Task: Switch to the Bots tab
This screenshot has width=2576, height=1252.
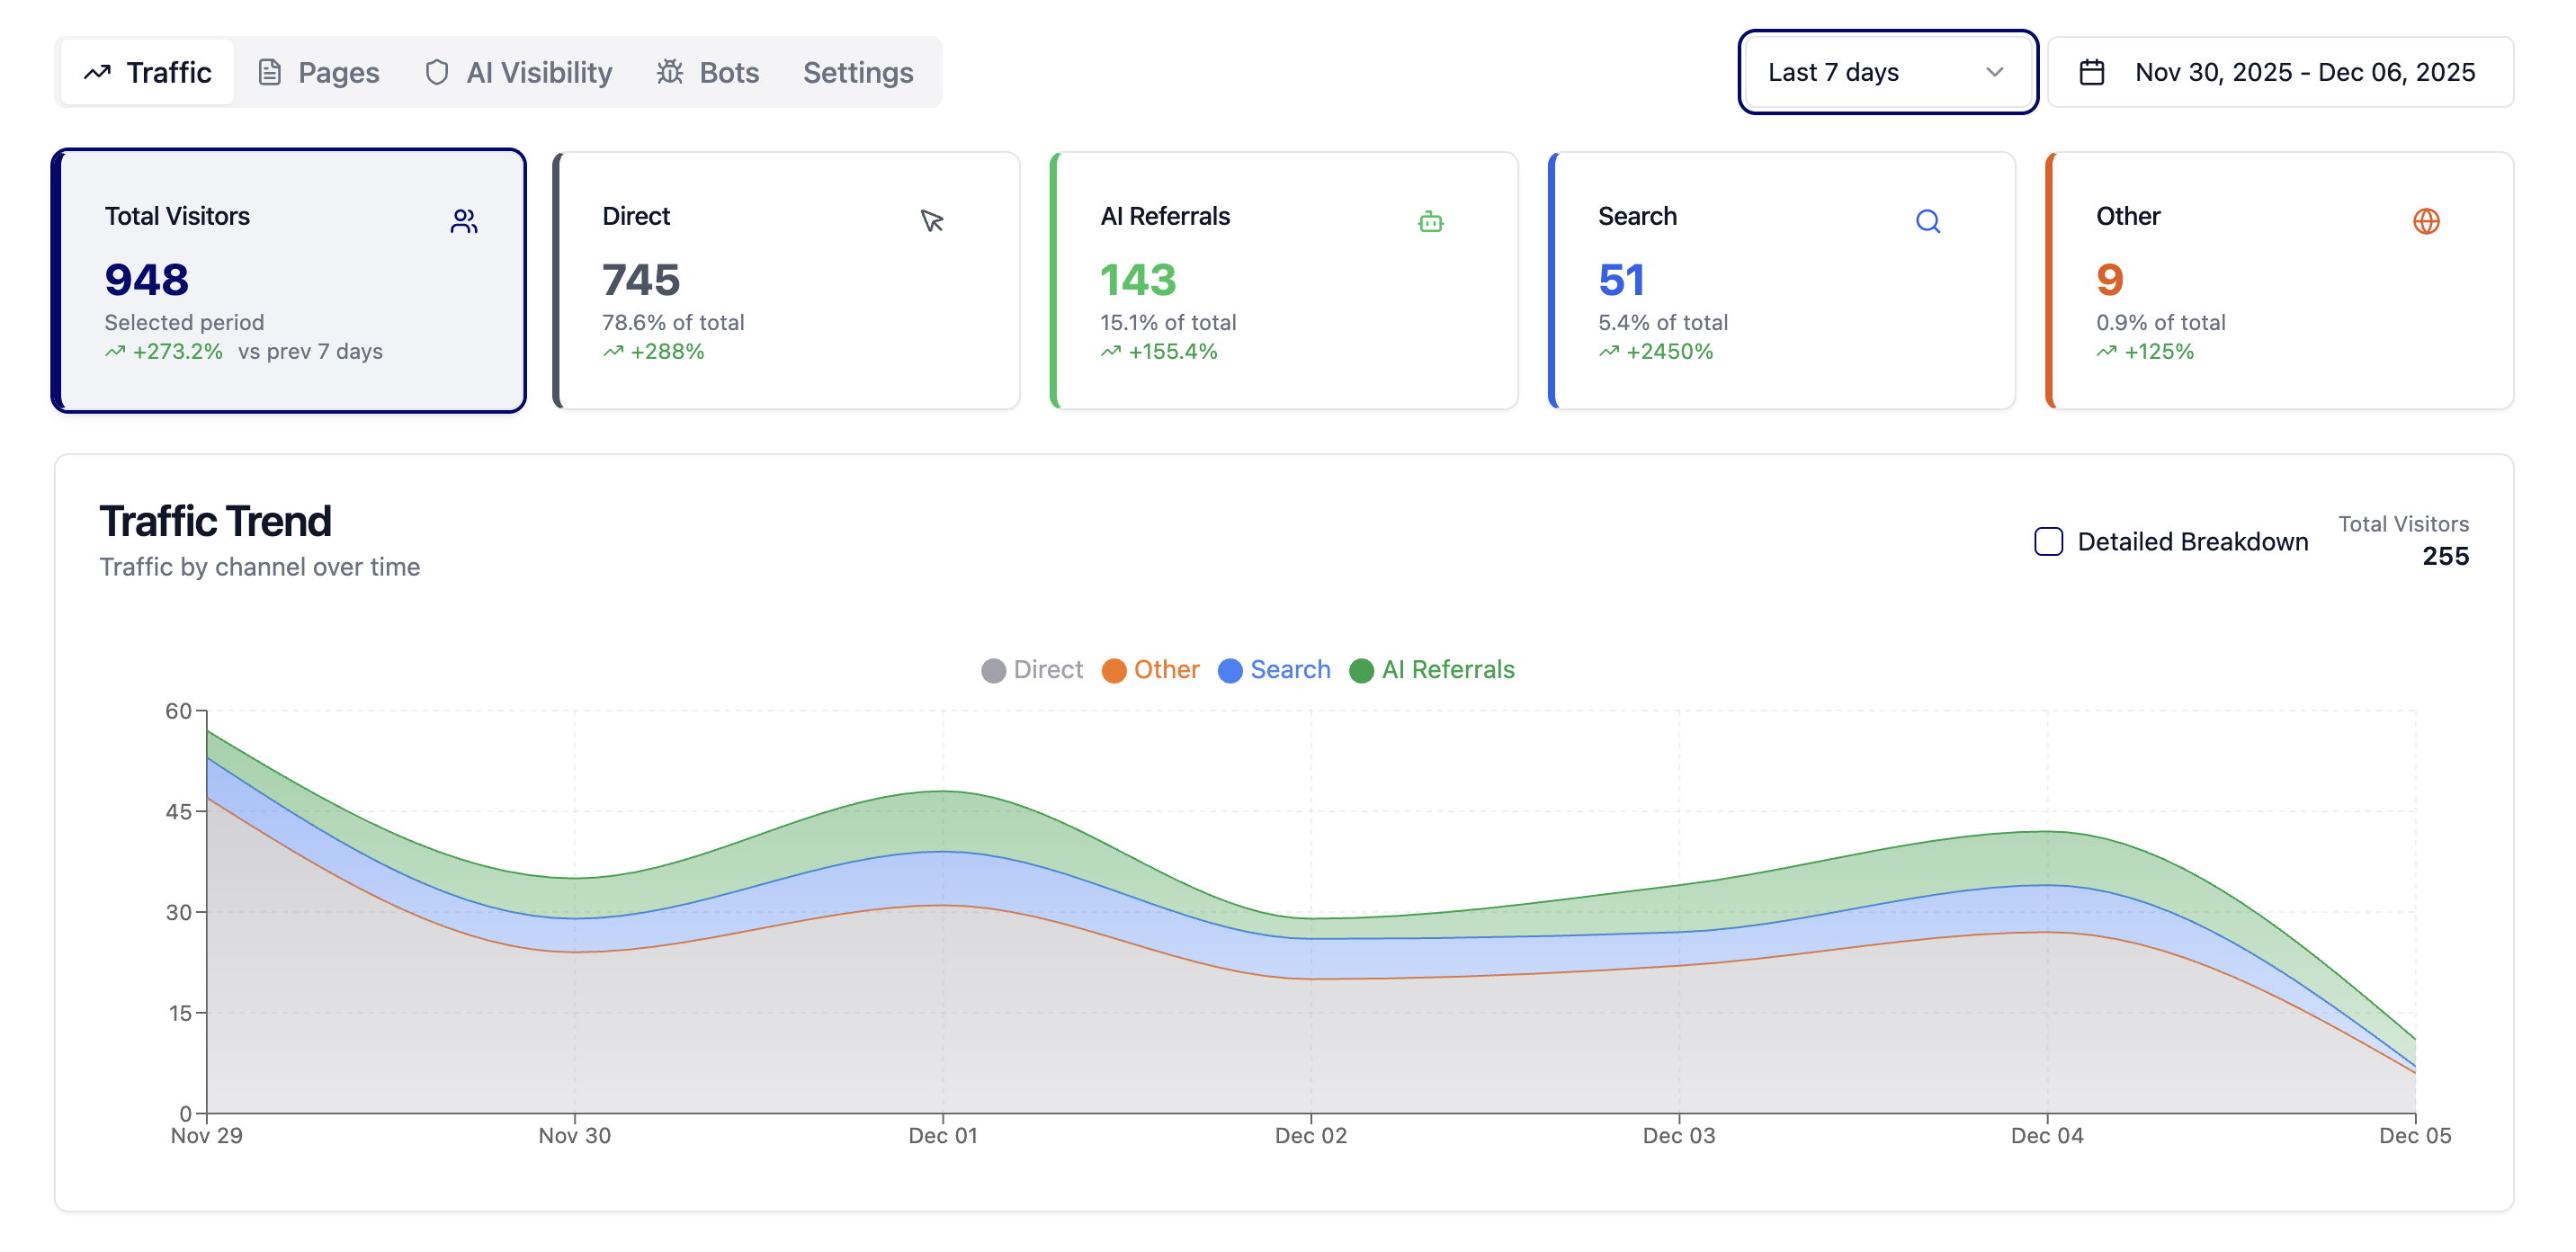Action: click(708, 71)
